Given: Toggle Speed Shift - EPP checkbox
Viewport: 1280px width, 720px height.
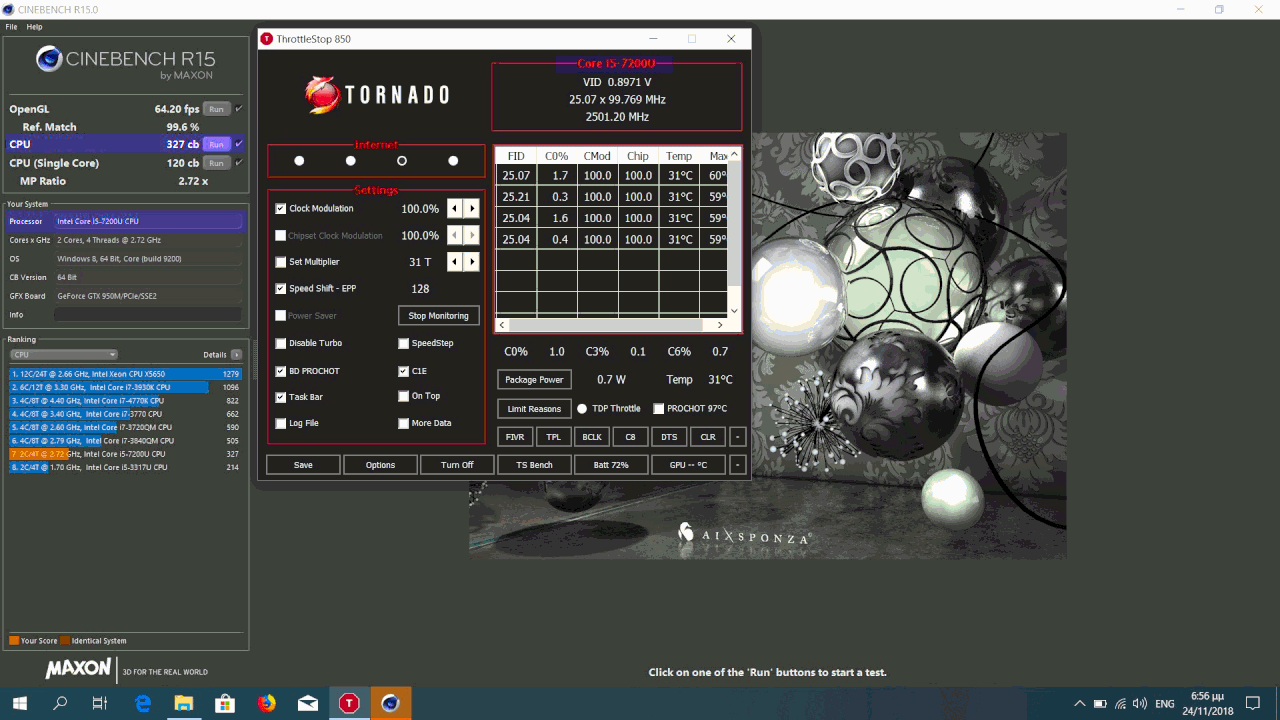Looking at the screenshot, I should [281, 288].
